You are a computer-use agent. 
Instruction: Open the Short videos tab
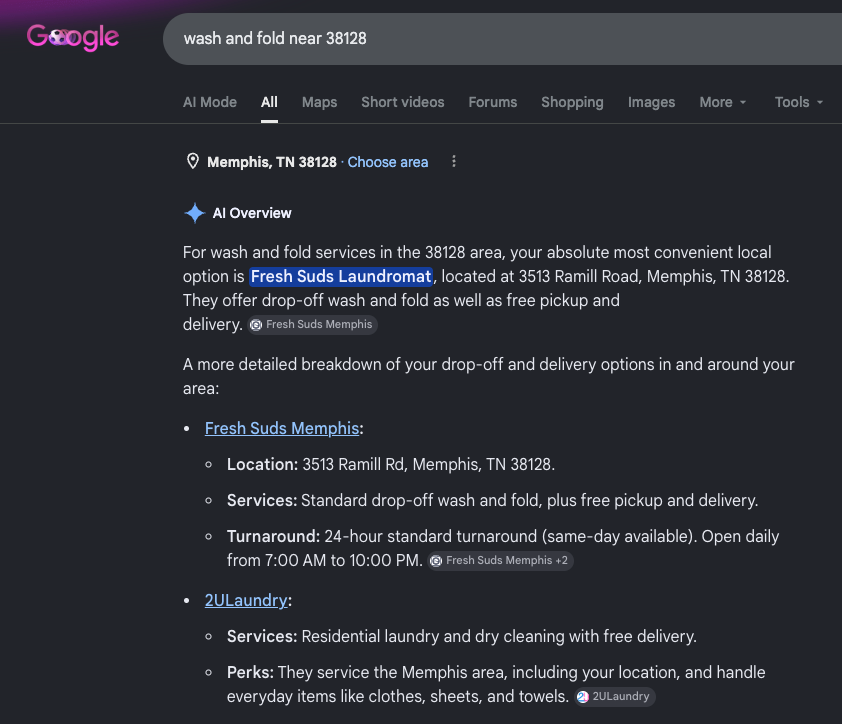point(403,102)
